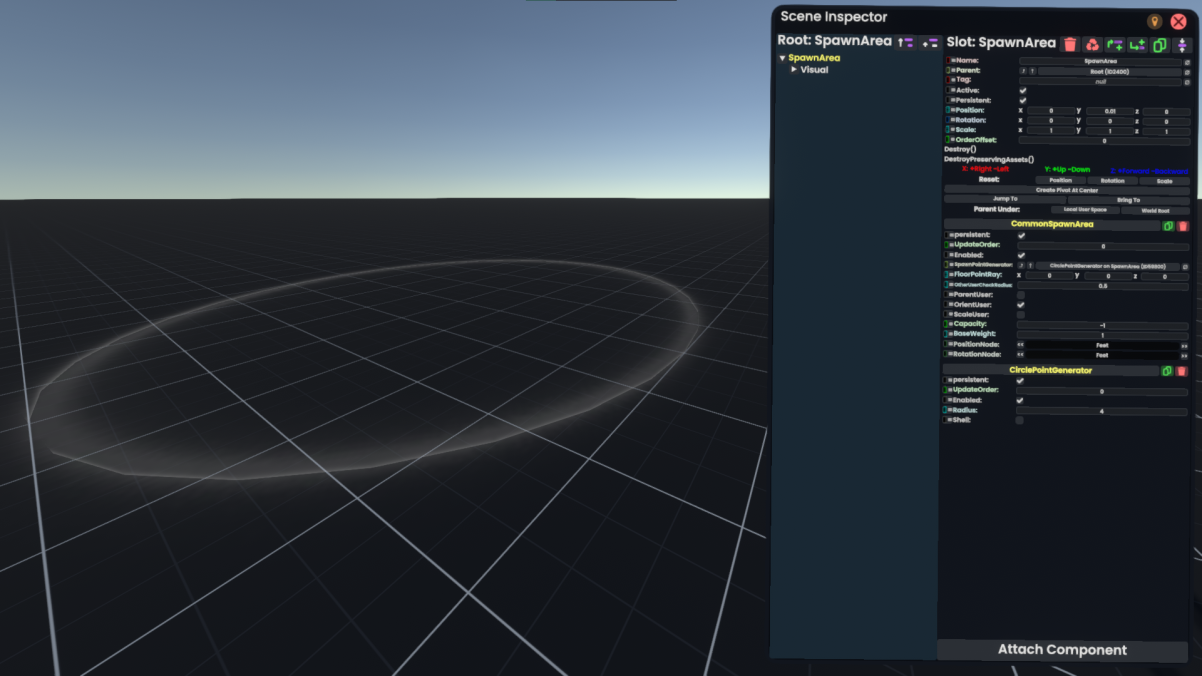
Task: Click the red trash icon to destroy the slot
Action: click(x=1070, y=44)
